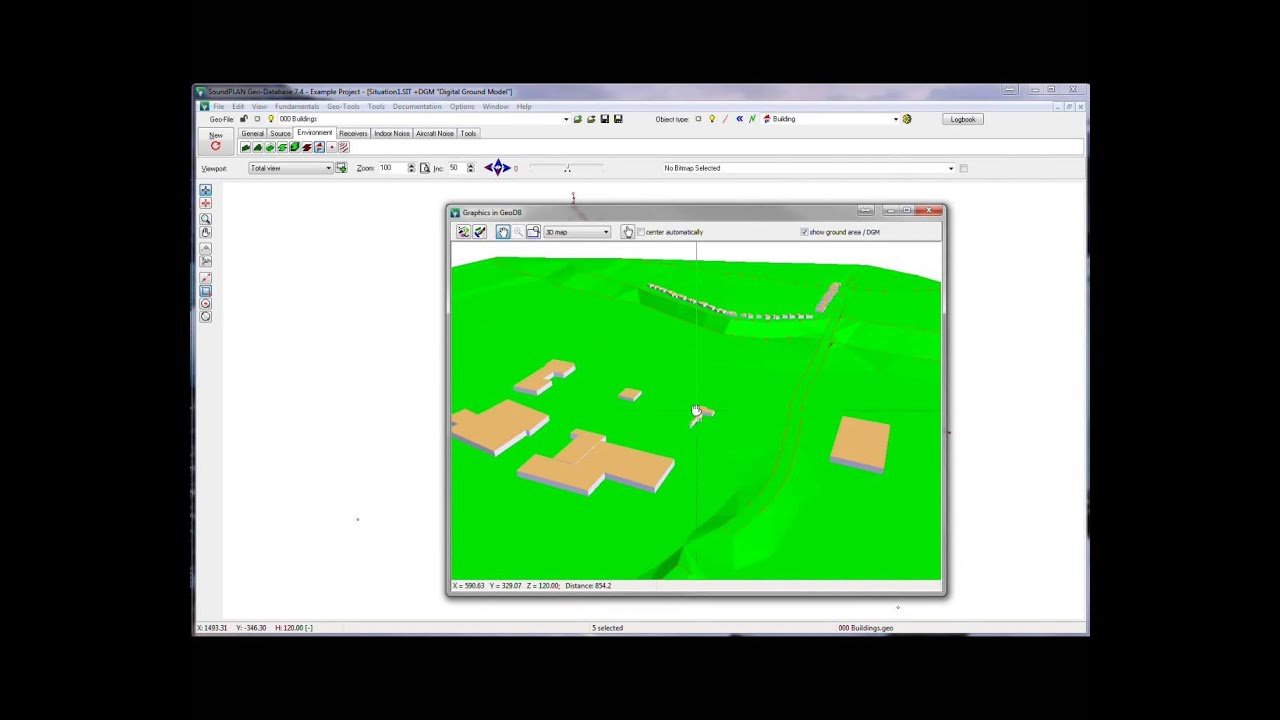Click the first save disk icon
This screenshot has width=1280, height=720.
(604, 119)
